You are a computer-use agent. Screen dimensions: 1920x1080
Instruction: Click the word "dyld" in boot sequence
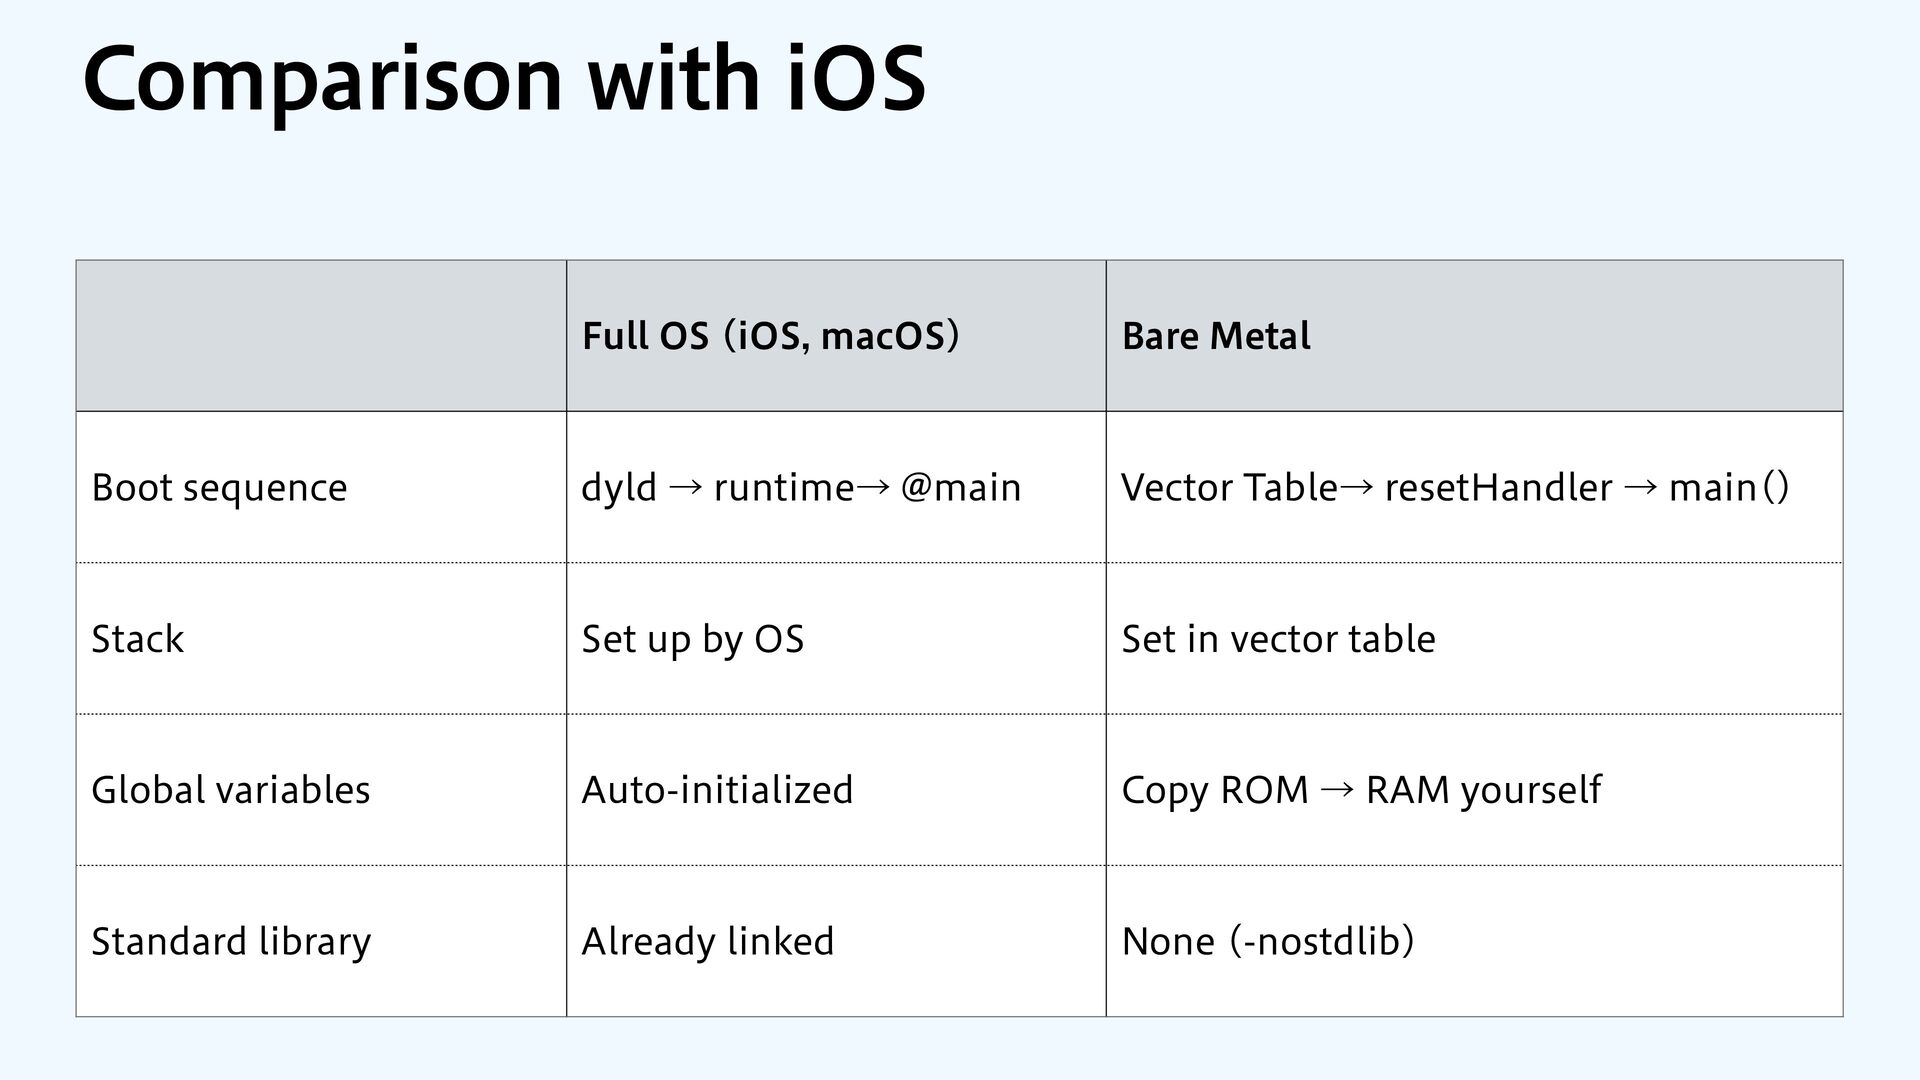tap(619, 488)
